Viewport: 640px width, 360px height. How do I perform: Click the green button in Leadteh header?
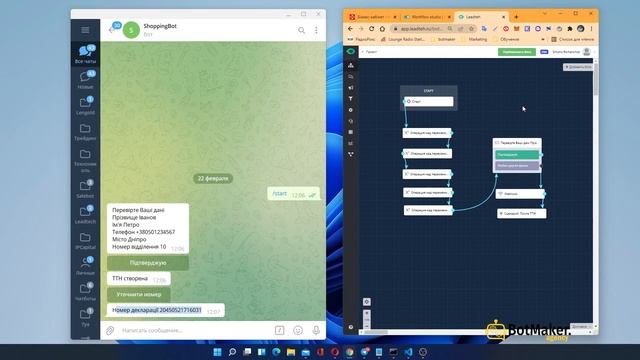coord(516,52)
